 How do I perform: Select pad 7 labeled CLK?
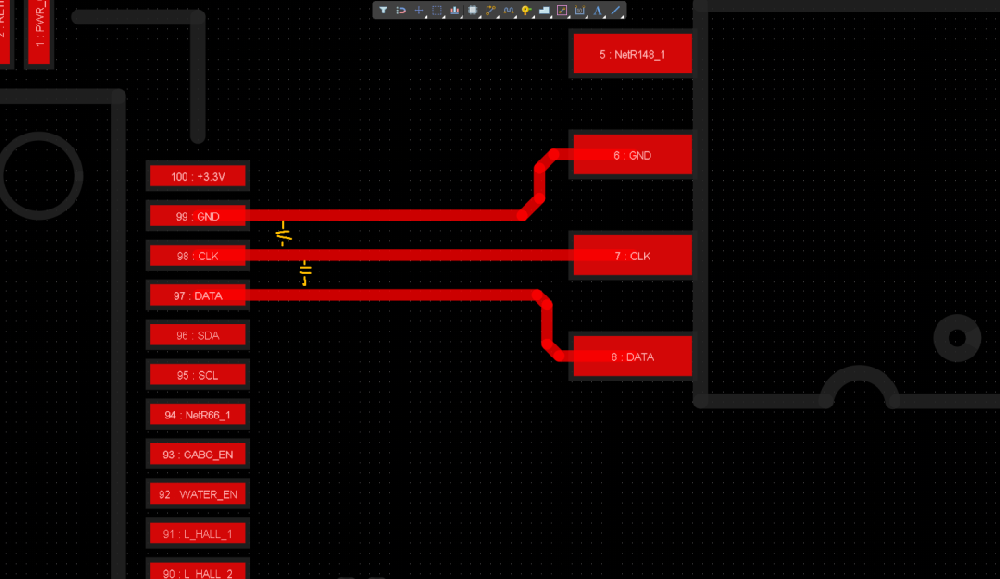click(x=631, y=256)
